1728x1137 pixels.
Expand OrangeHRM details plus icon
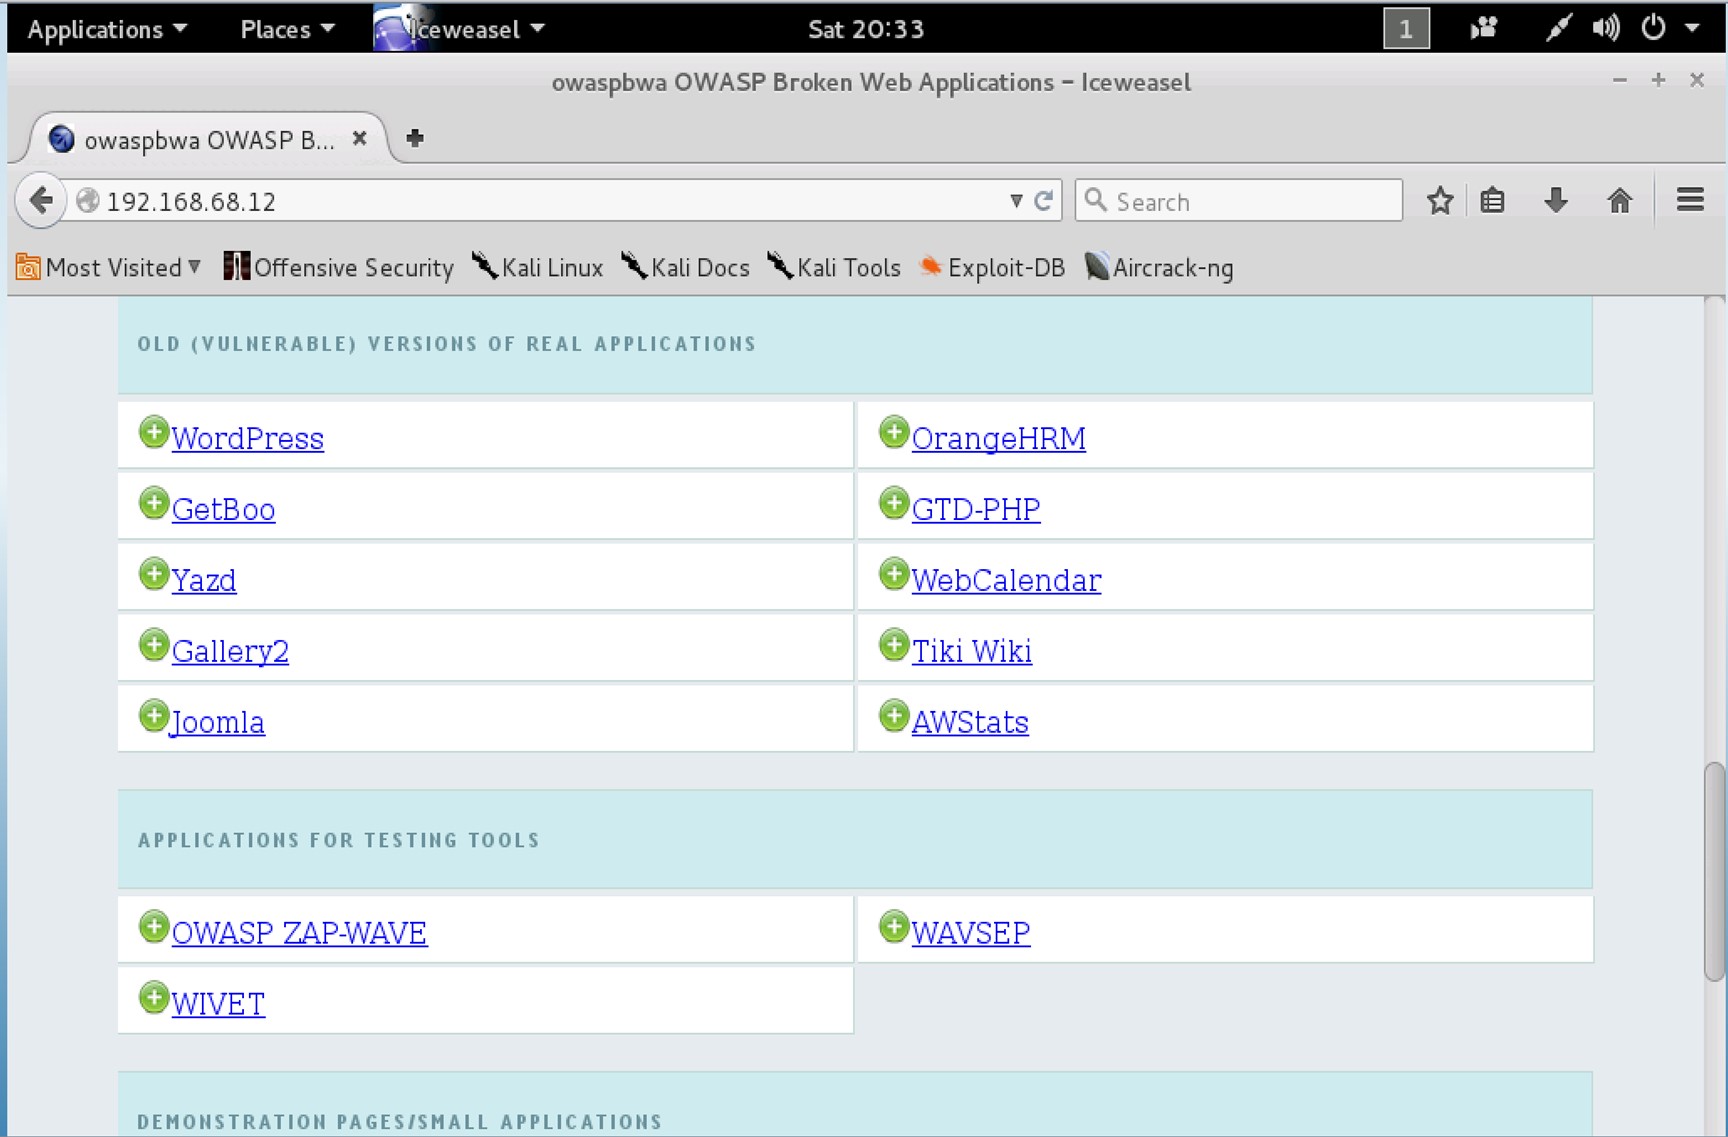tap(893, 433)
